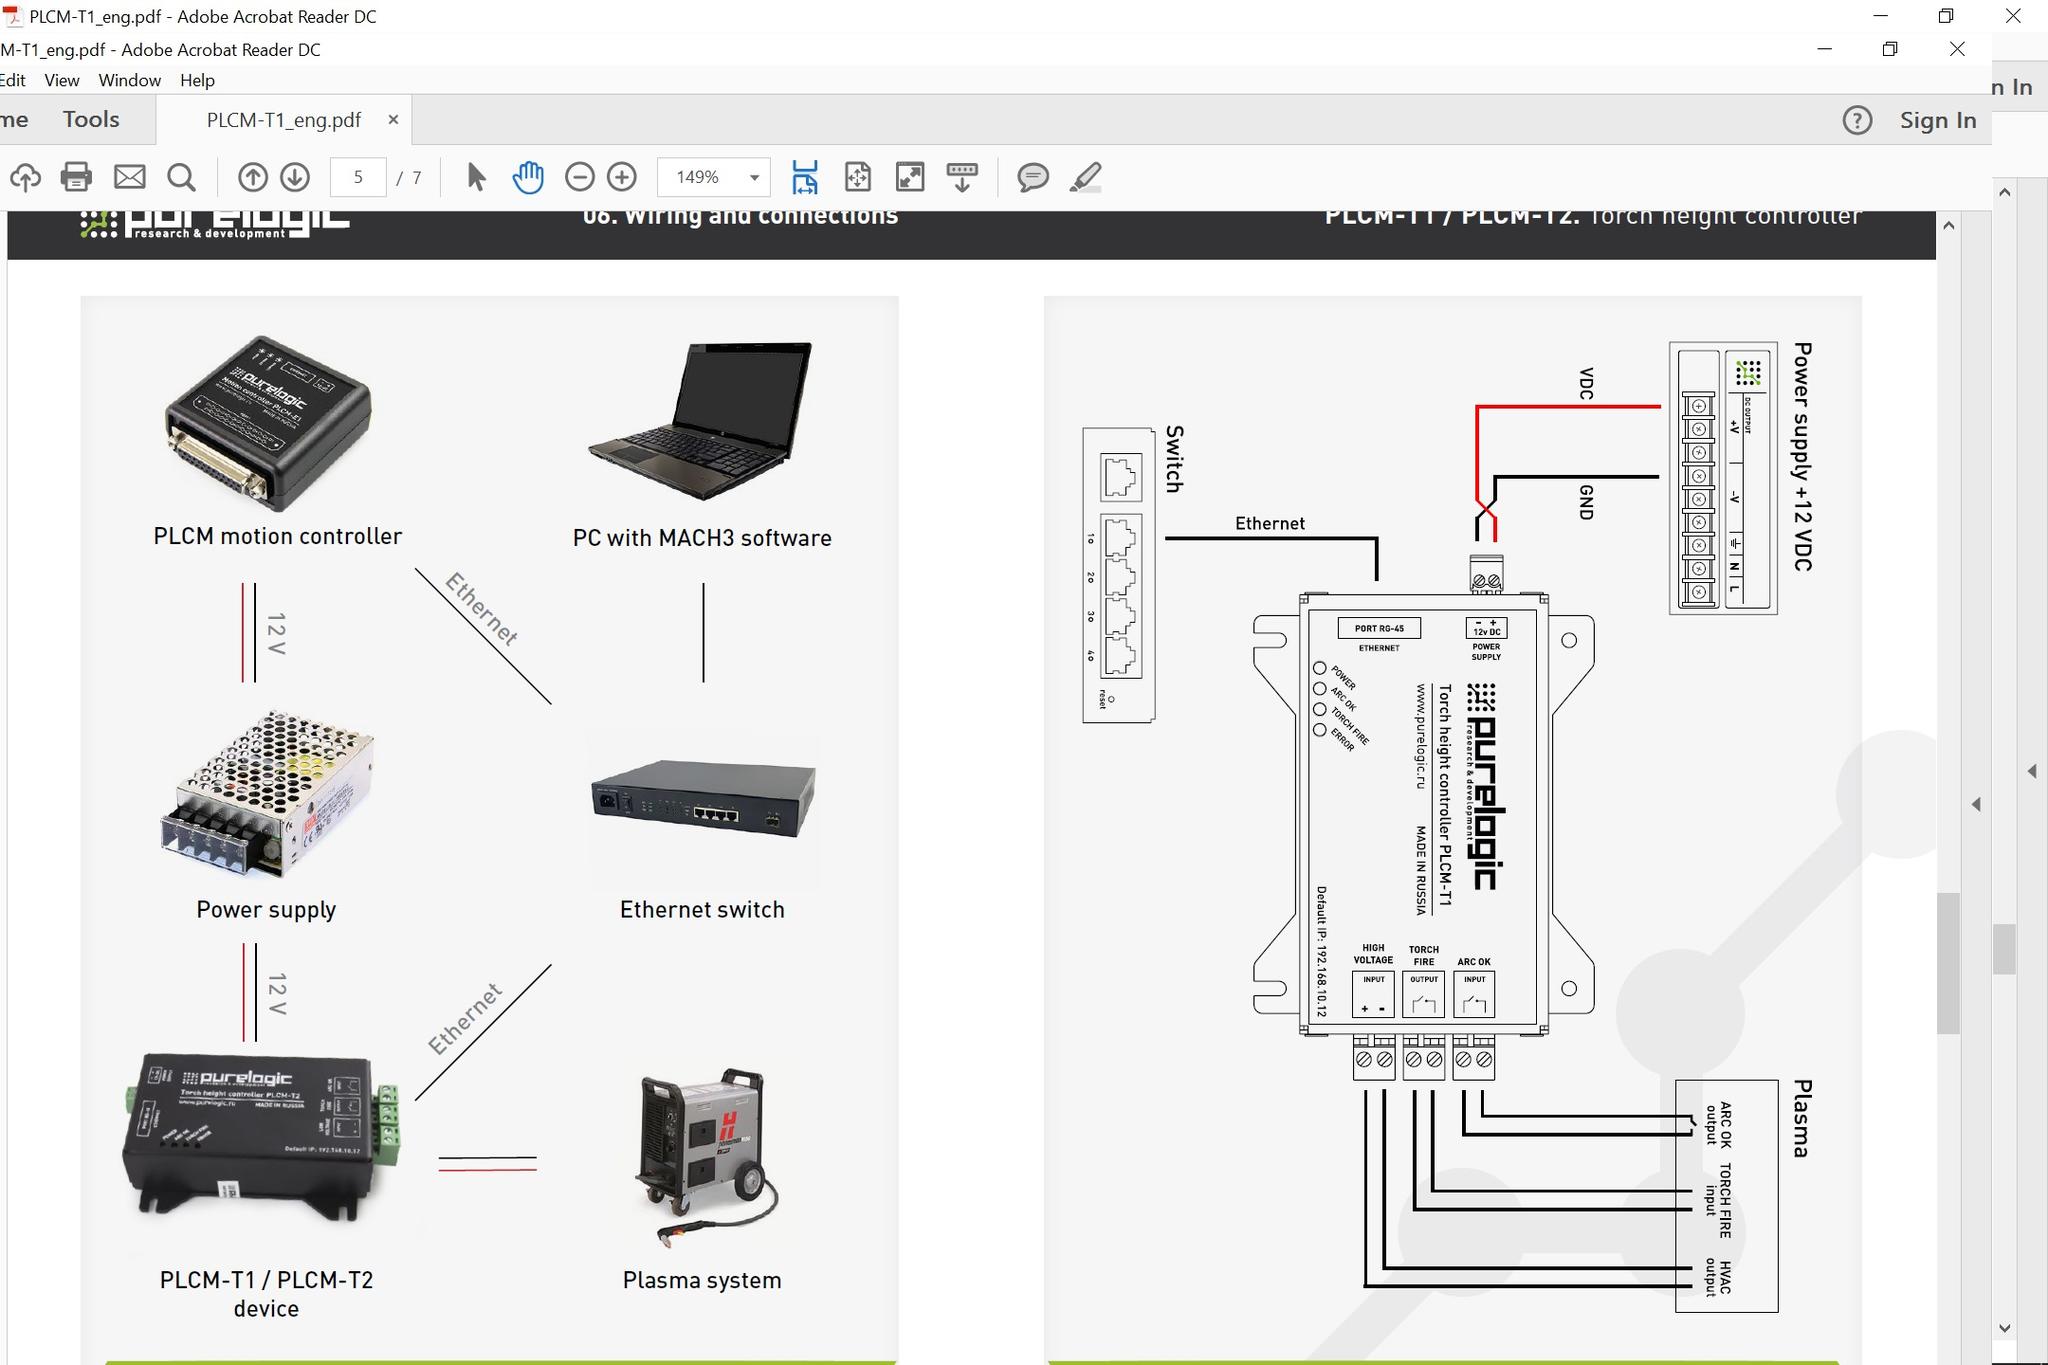Send file by email envelope icon

coord(129,177)
